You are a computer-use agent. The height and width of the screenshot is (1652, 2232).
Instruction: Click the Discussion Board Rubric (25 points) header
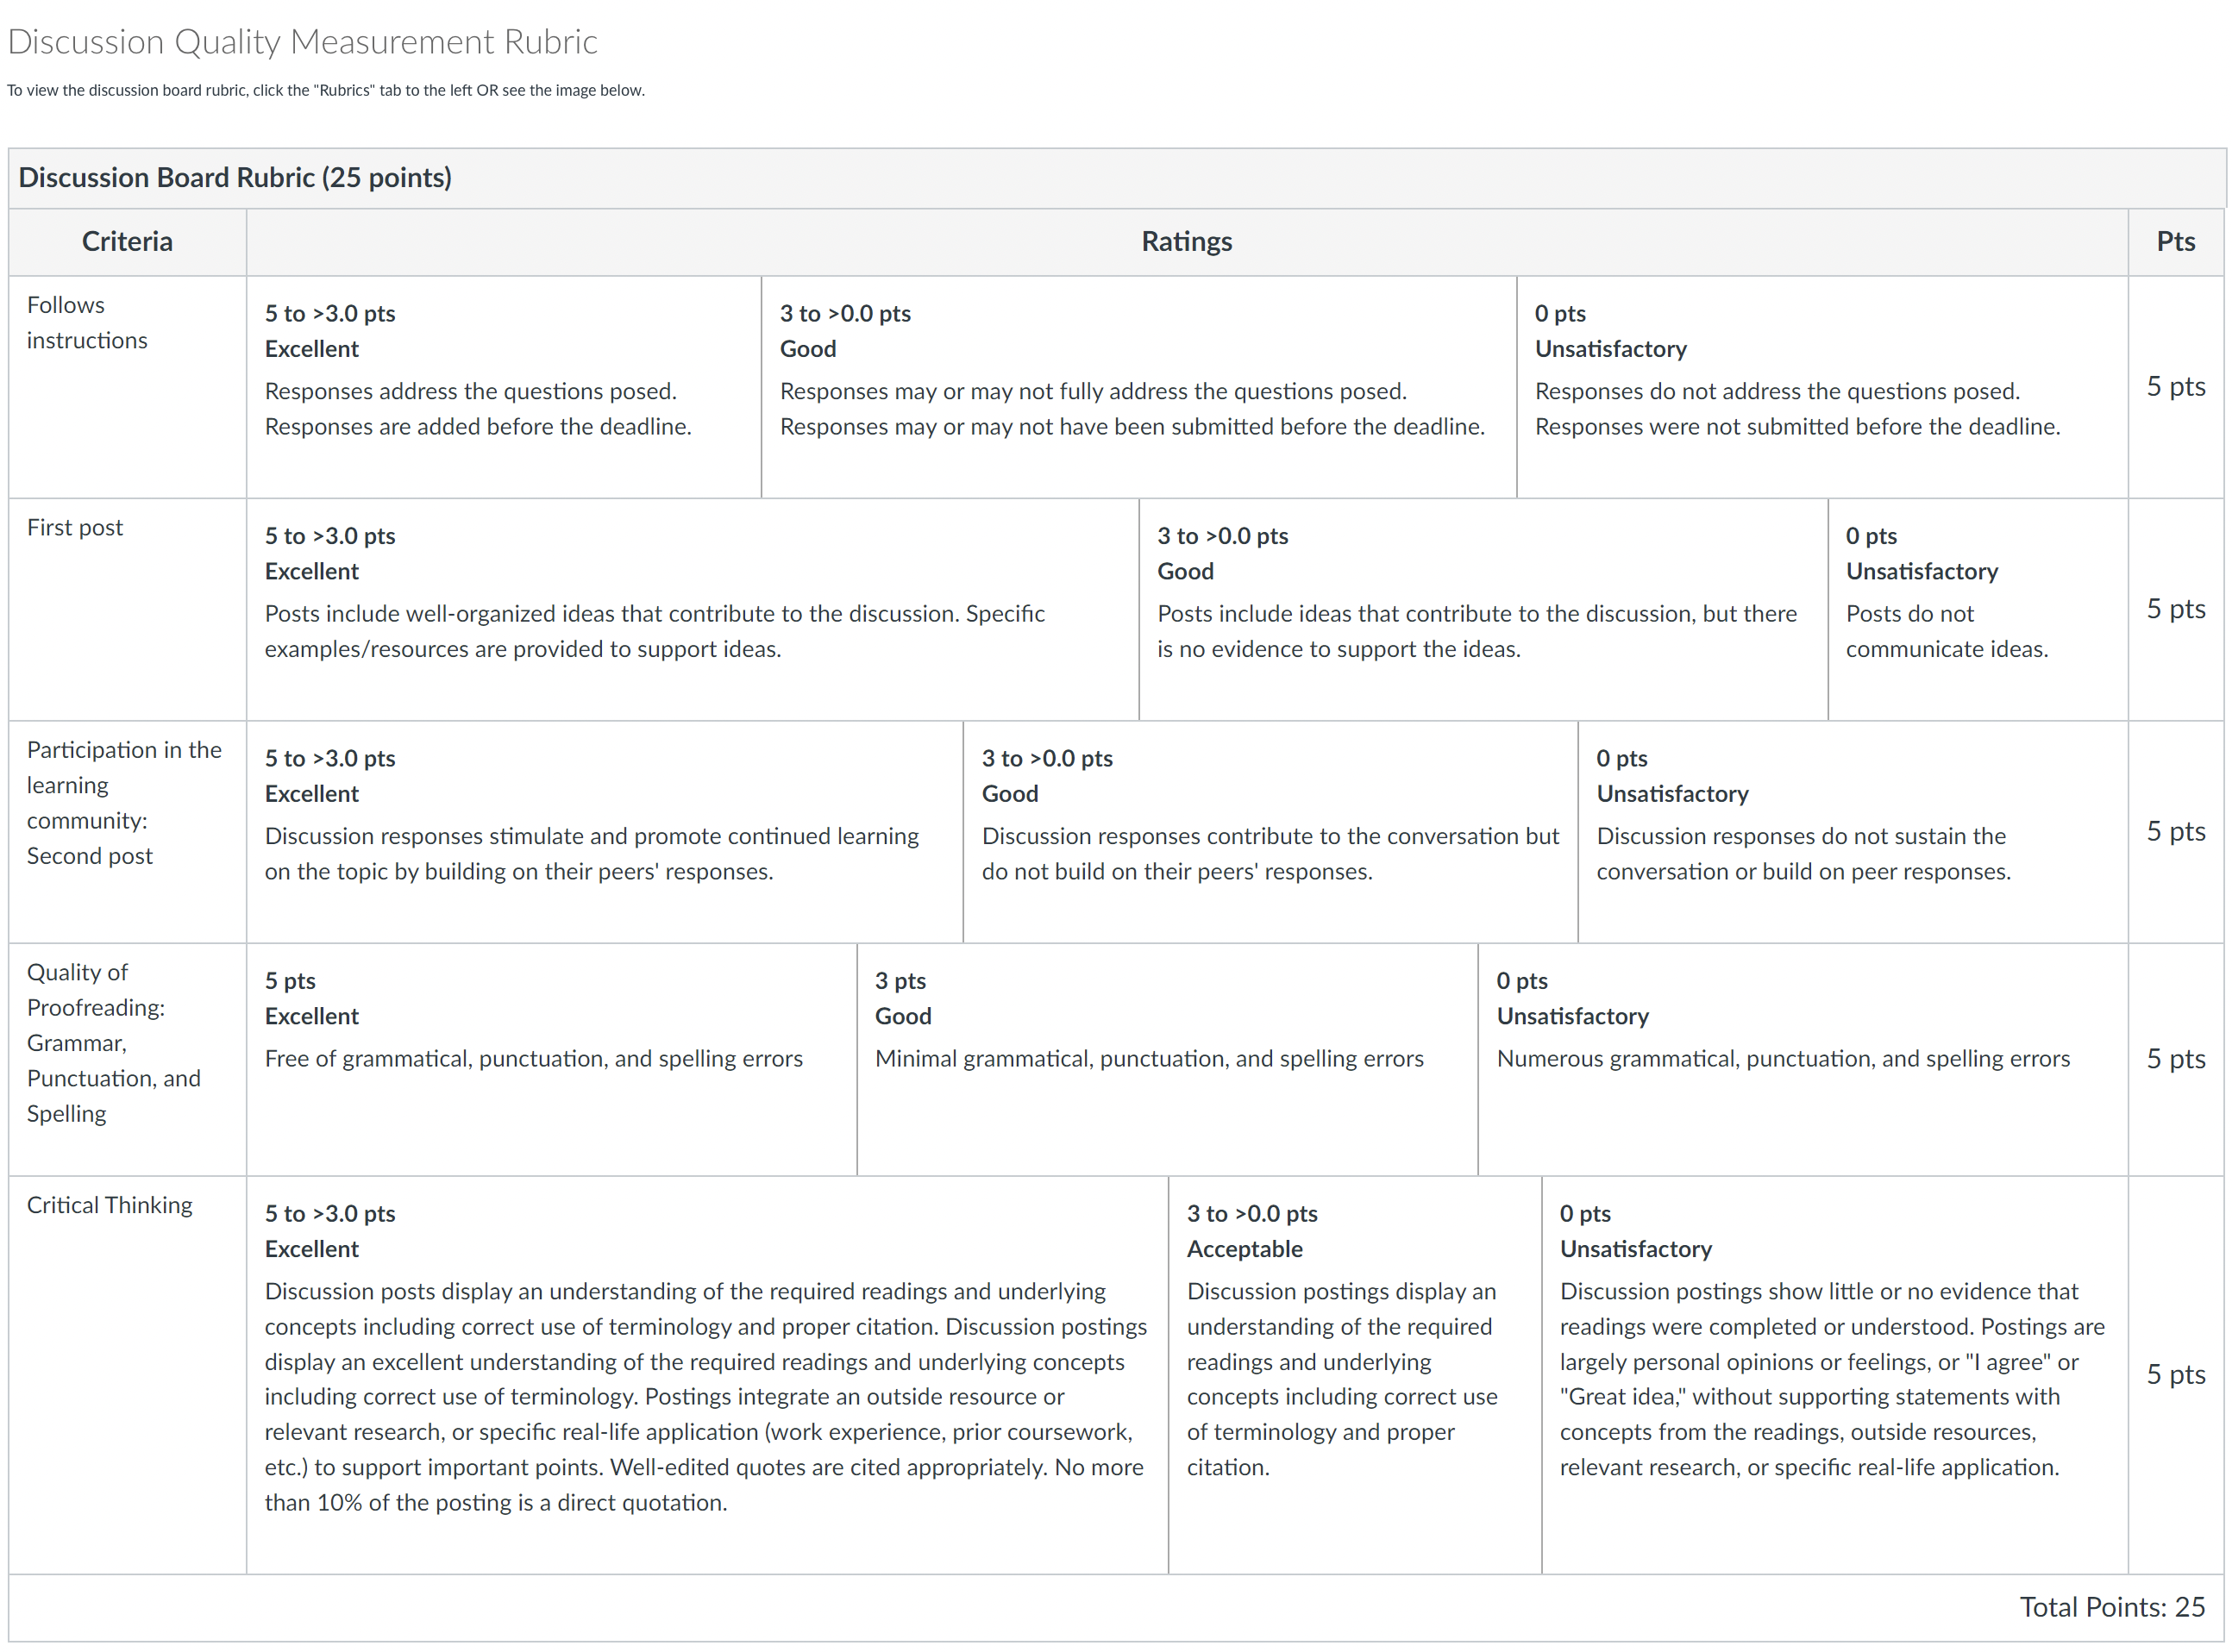pyautogui.click(x=235, y=178)
